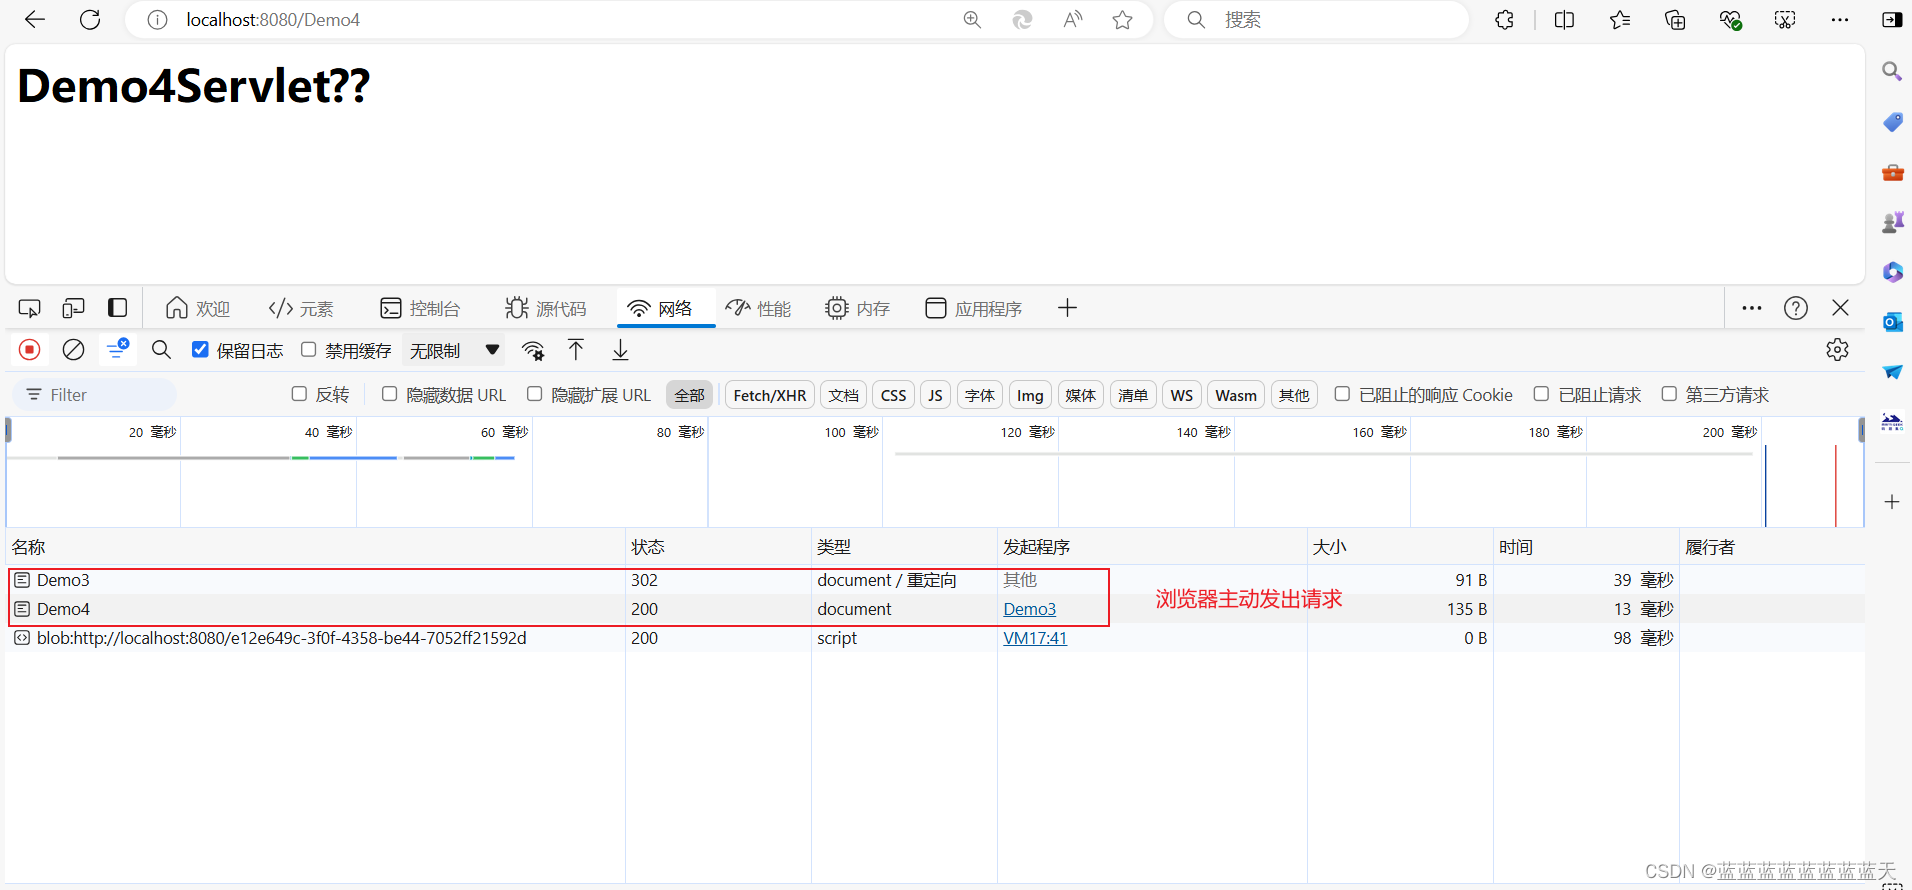Open network panel settings gear
1912x890 pixels.
coord(1837,349)
